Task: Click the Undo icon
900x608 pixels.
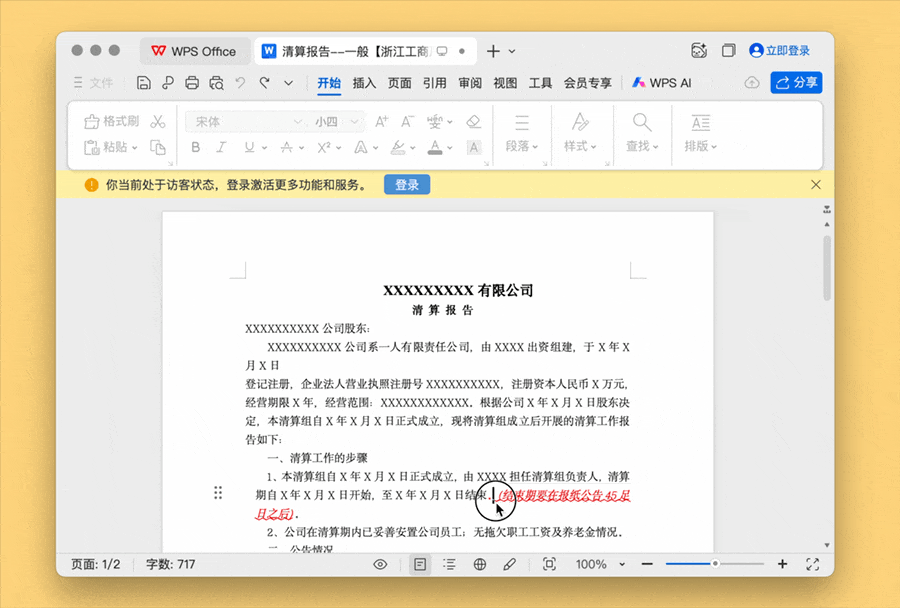Action: (x=240, y=83)
